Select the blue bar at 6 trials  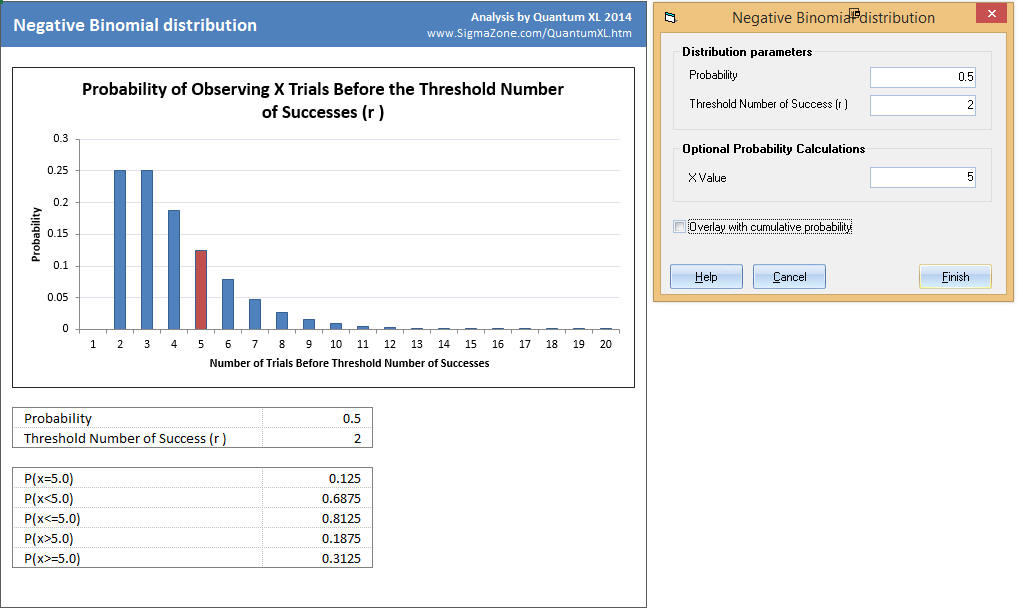tap(228, 304)
